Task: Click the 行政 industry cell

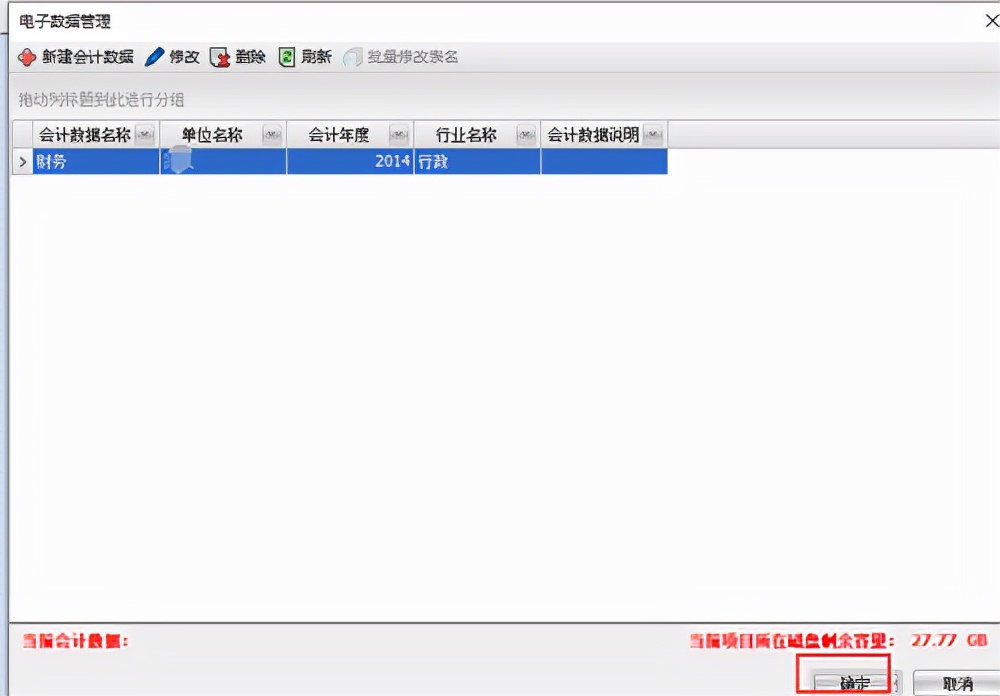Action: (x=435, y=161)
